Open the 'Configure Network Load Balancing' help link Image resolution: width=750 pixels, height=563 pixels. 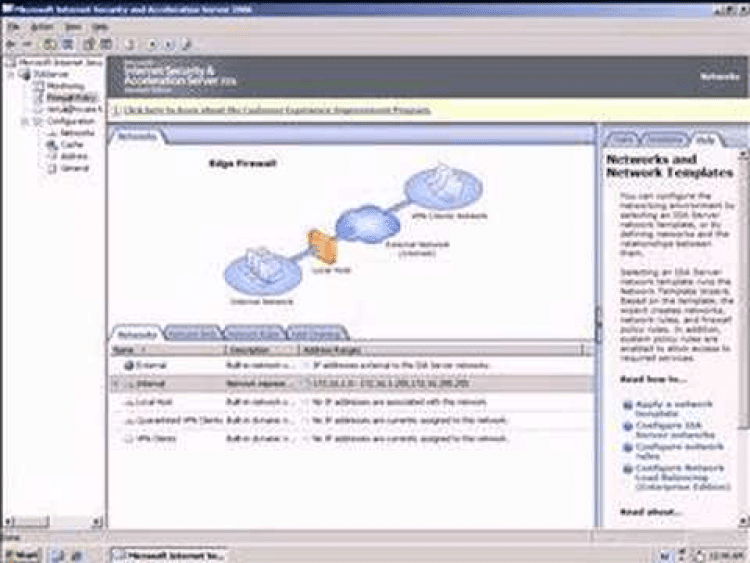point(683,477)
